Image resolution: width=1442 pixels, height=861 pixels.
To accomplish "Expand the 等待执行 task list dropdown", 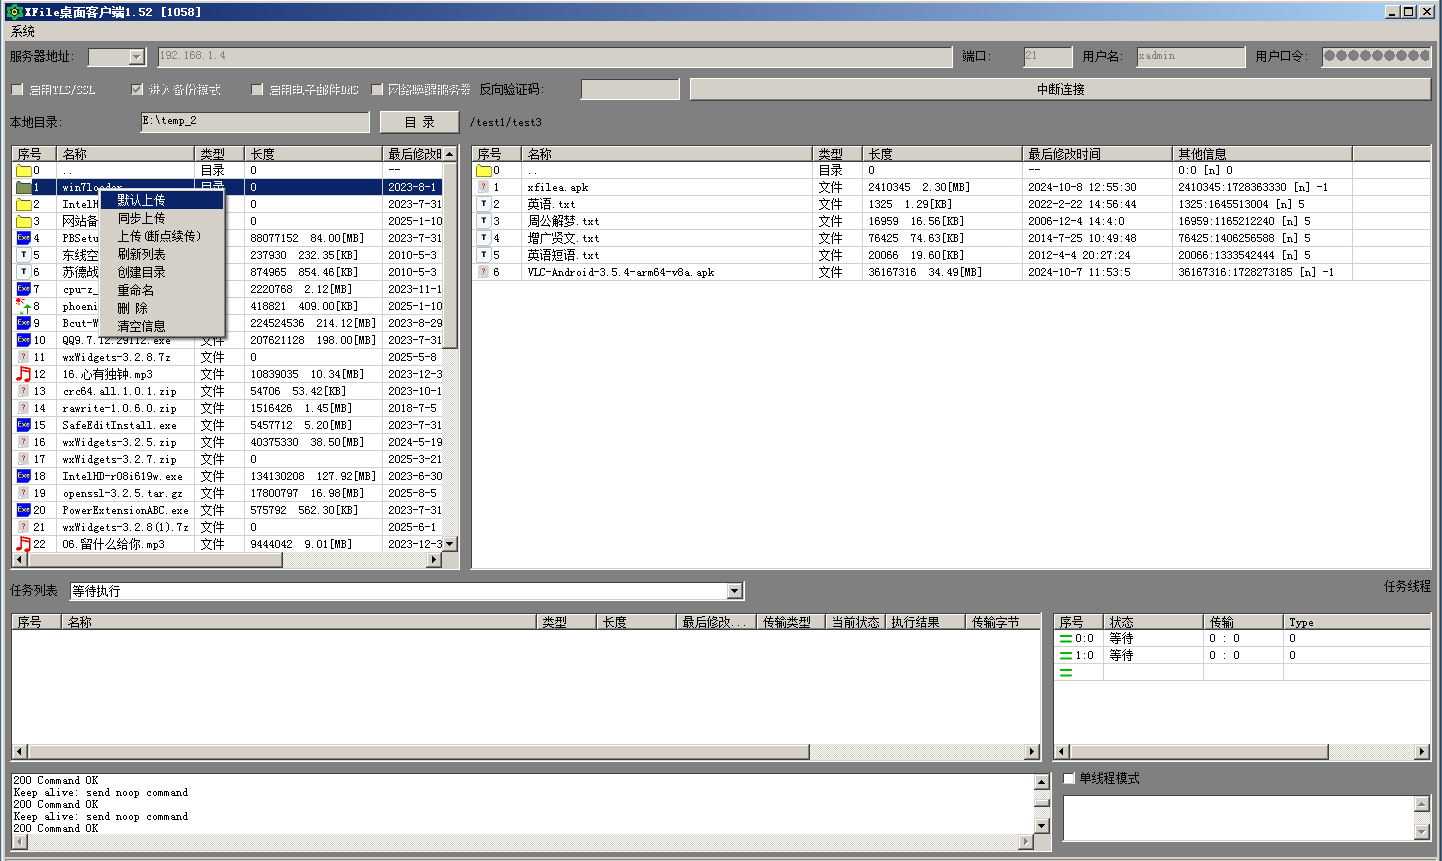I will (735, 591).
